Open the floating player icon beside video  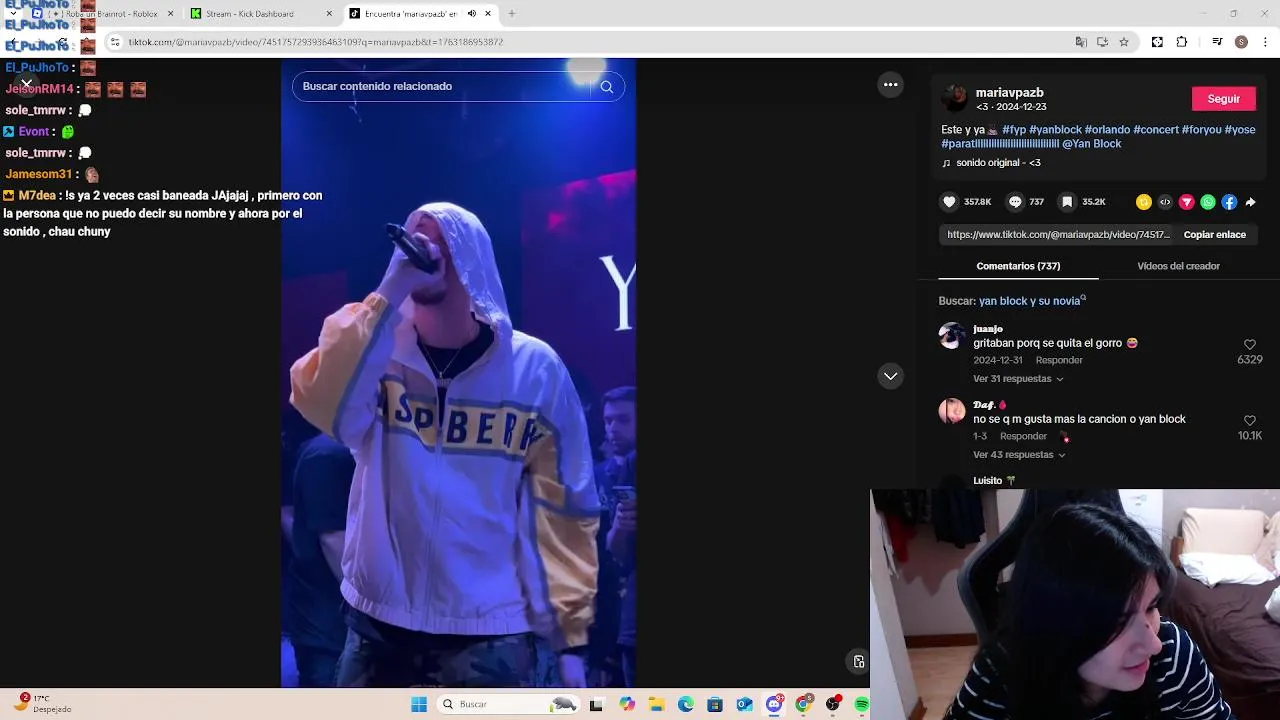pyautogui.click(x=858, y=661)
